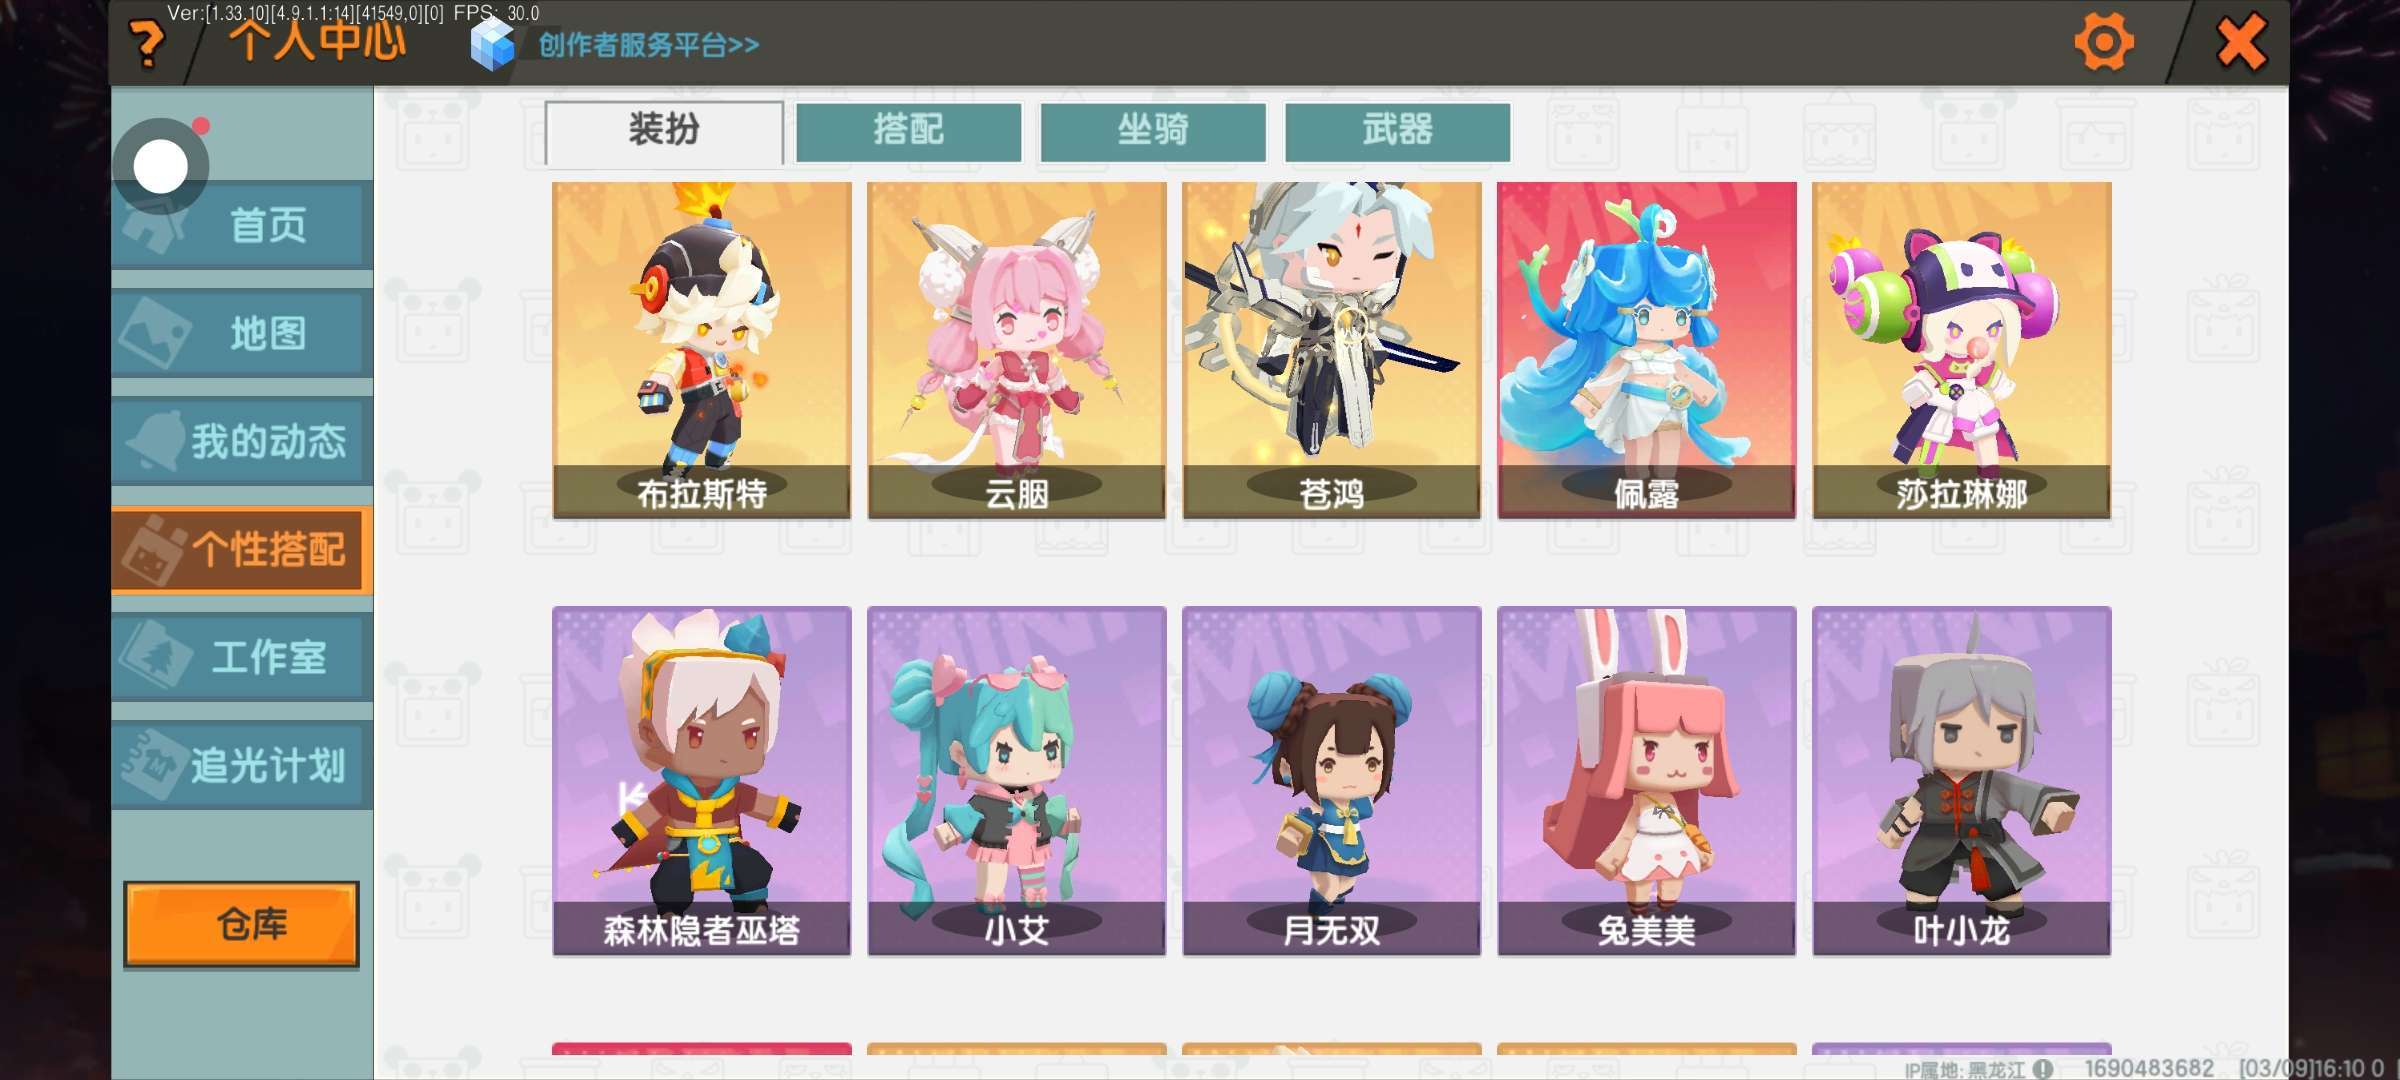
Task: Open 工作室 in the sidebar
Action: (242, 657)
